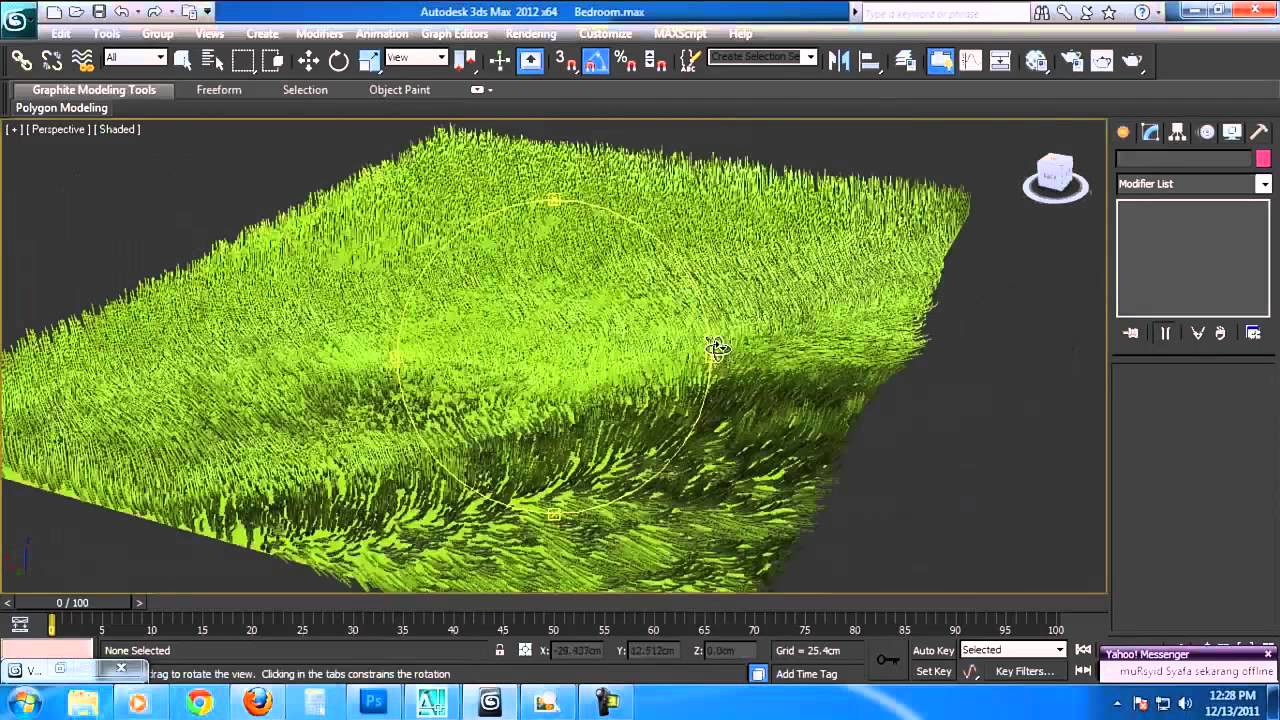The image size is (1280, 720).
Task: Click the Render Production teapot icon
Action: [1132, 61]
